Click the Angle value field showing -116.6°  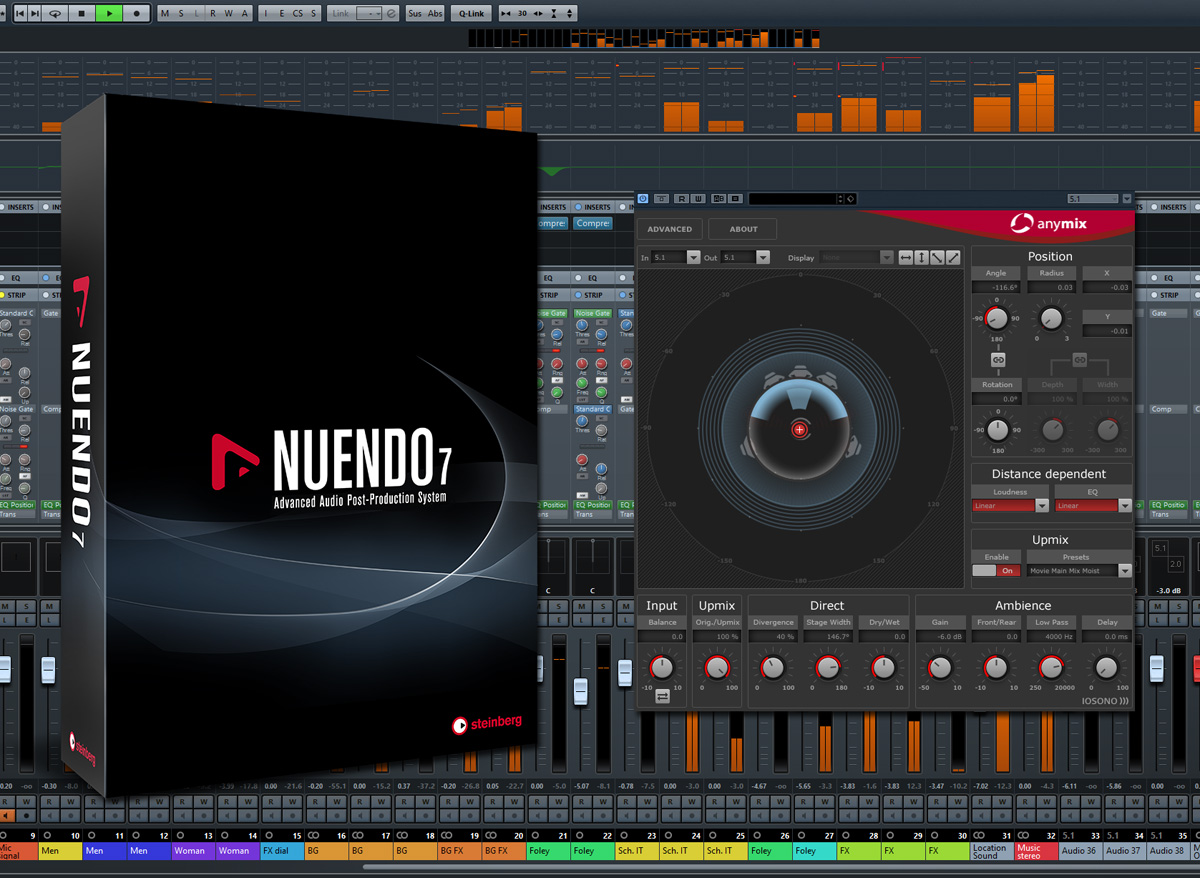(x=996, y=287)
